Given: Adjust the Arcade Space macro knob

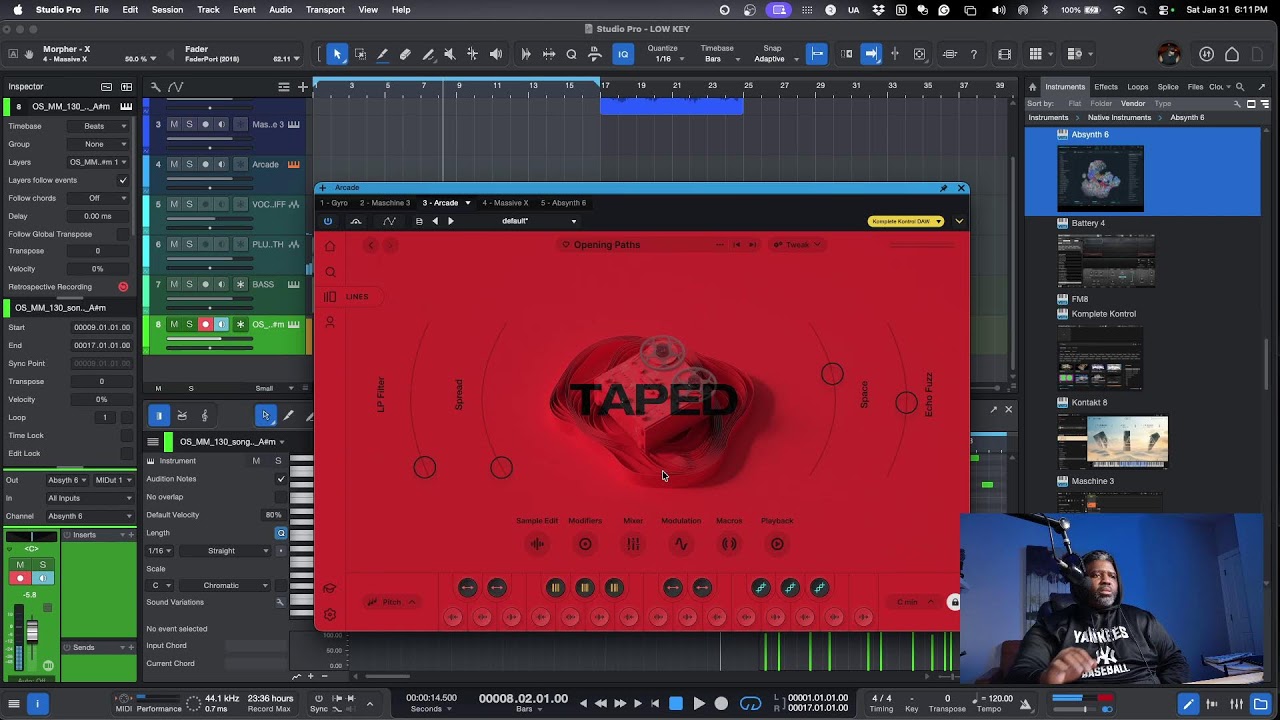Looking at the screenshot, I should [x=832, y=374].
